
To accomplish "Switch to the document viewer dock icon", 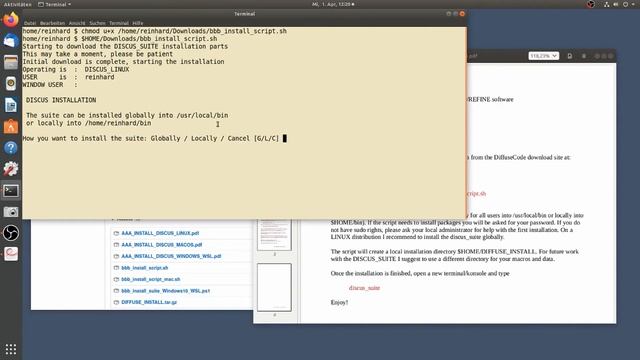I will point(11,254).
